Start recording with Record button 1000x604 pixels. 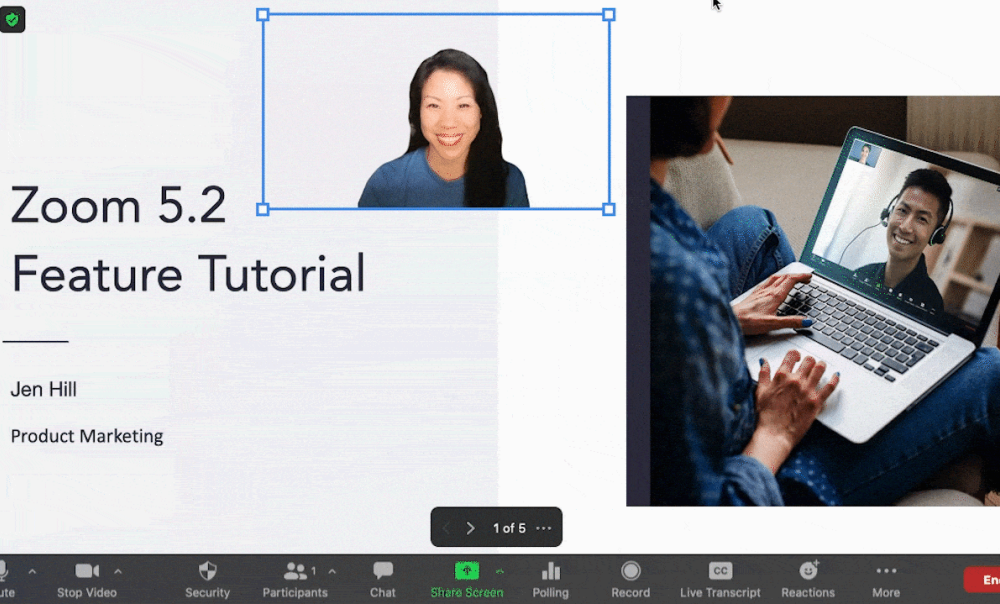pos(630,578)
